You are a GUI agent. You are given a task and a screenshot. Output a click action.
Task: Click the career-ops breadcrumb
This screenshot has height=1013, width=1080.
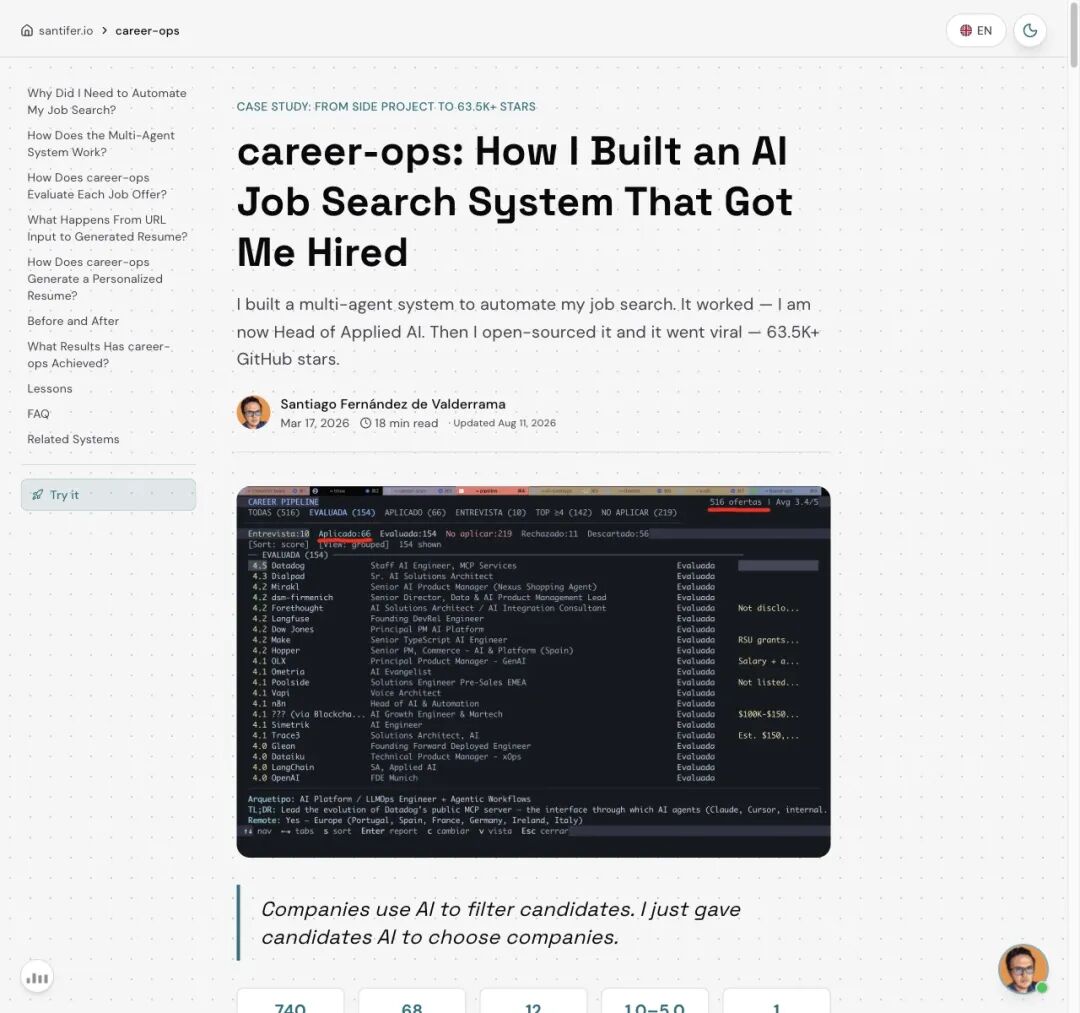[147, 30]
